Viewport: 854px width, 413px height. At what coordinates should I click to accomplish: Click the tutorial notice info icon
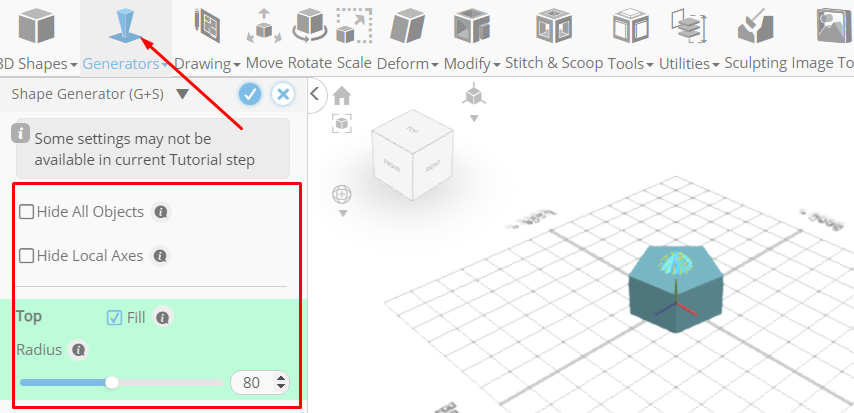(x=21, y=133)
